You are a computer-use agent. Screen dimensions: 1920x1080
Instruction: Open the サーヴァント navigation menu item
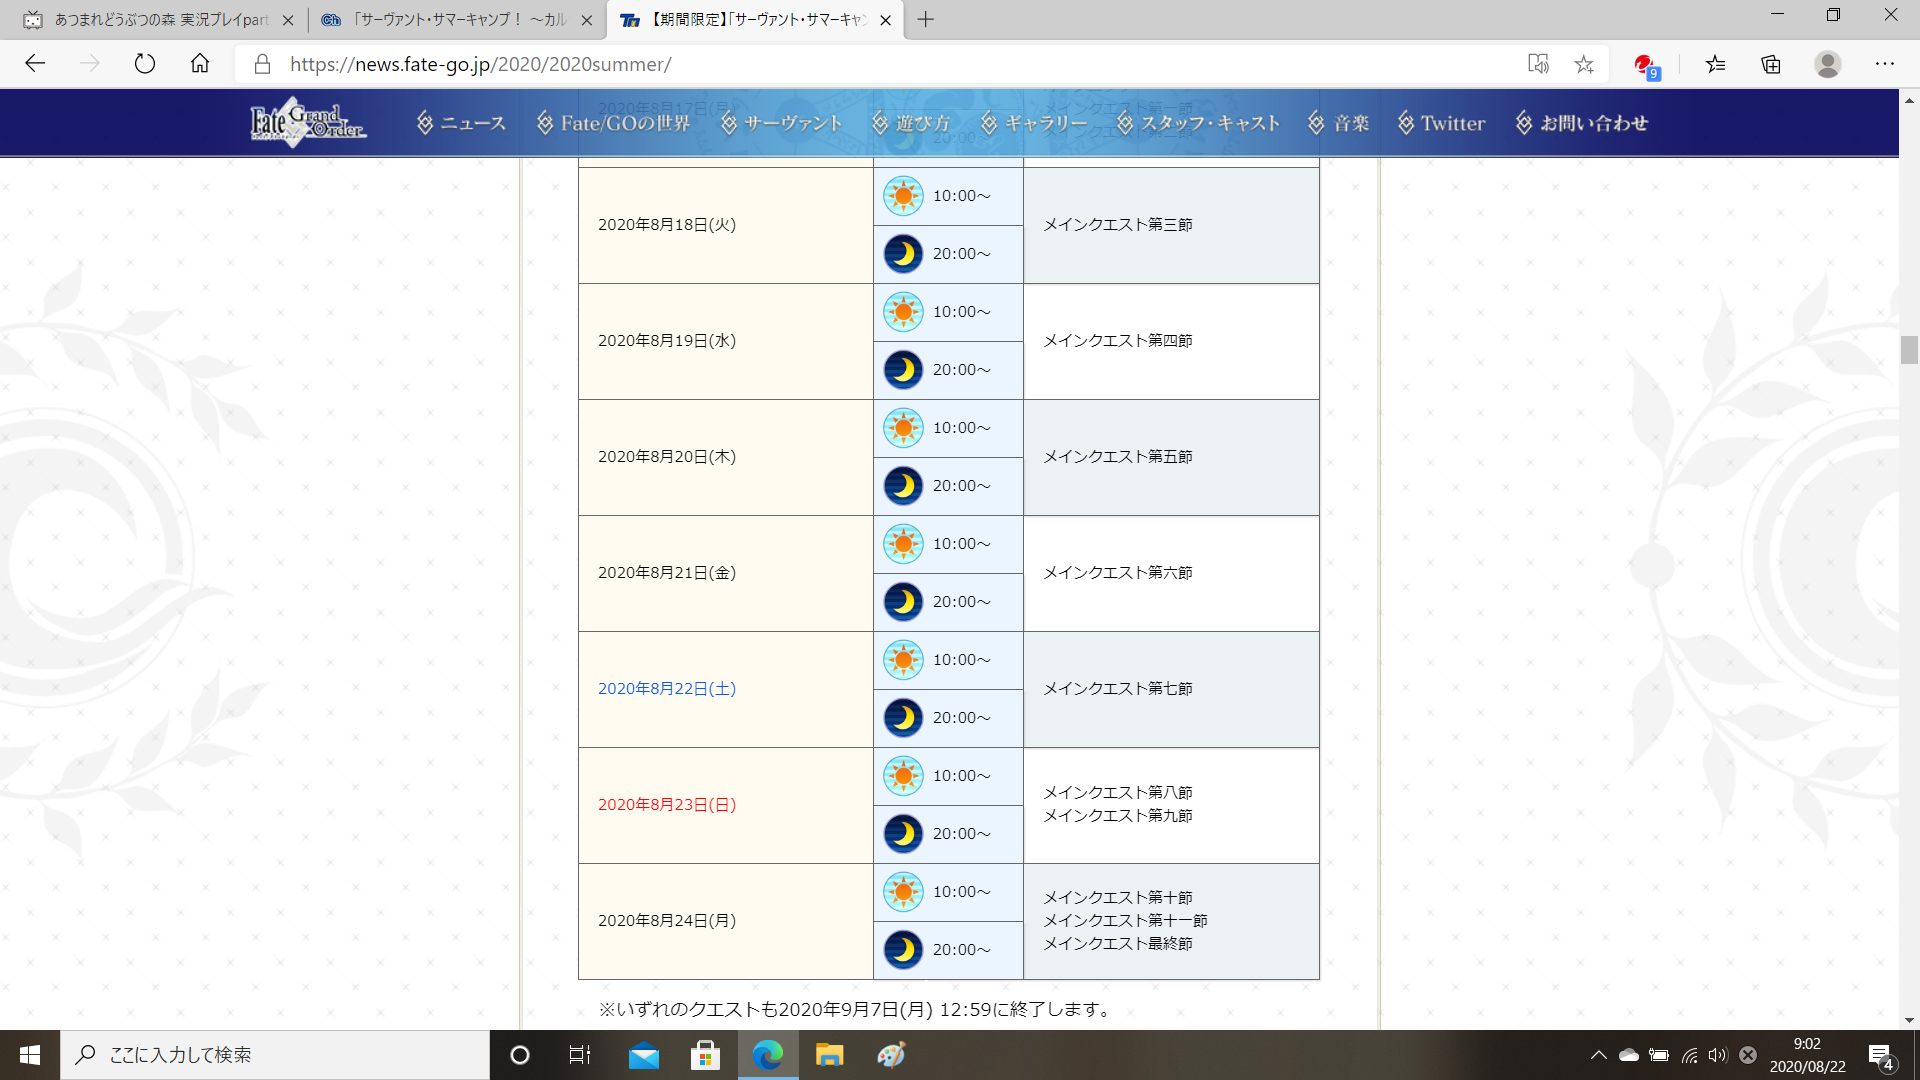tap(781, 123)
